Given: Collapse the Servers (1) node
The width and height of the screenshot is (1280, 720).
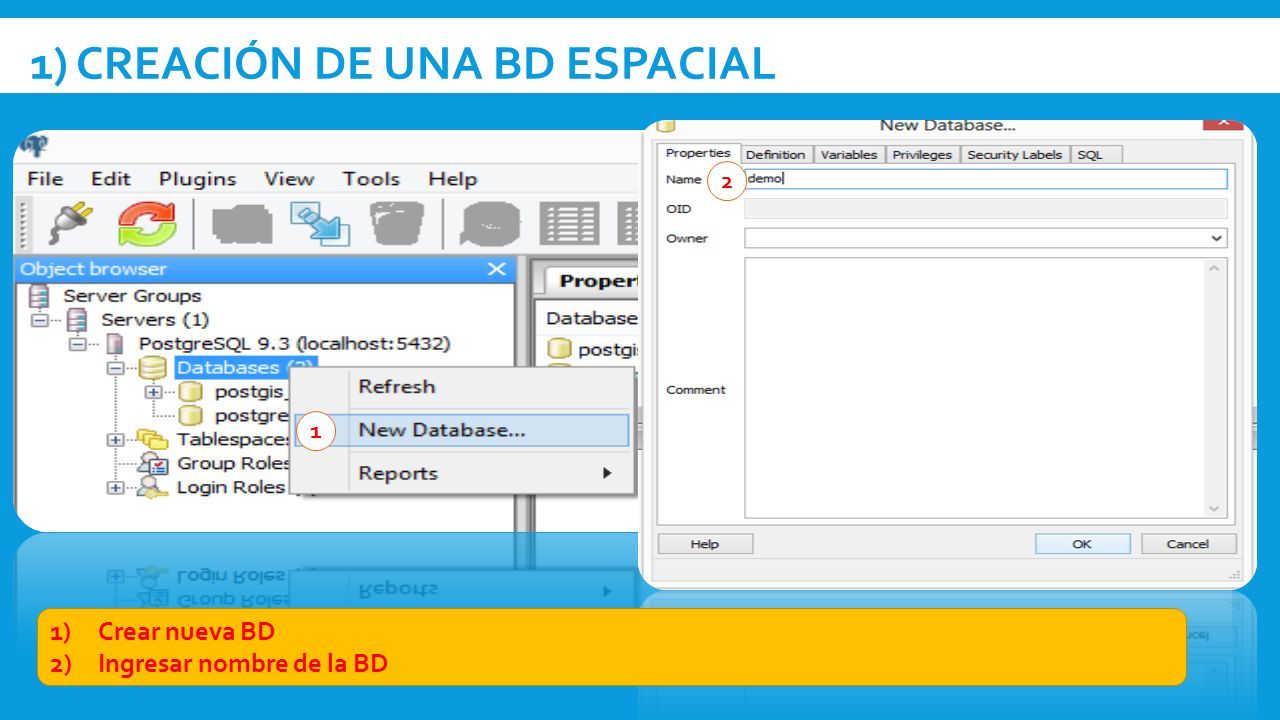Looking at the screenshot, I should pos(40,321).
